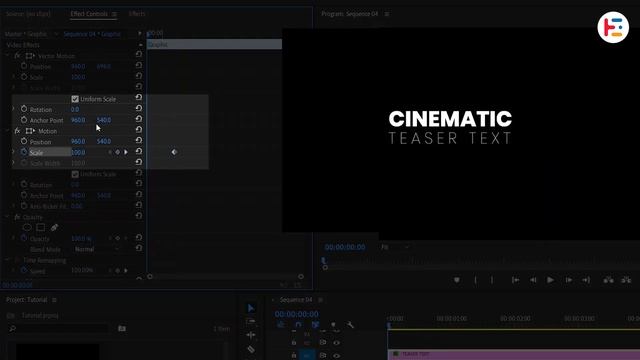
Task: Collapse the Opacity effect section
Action: coord(7,217)
